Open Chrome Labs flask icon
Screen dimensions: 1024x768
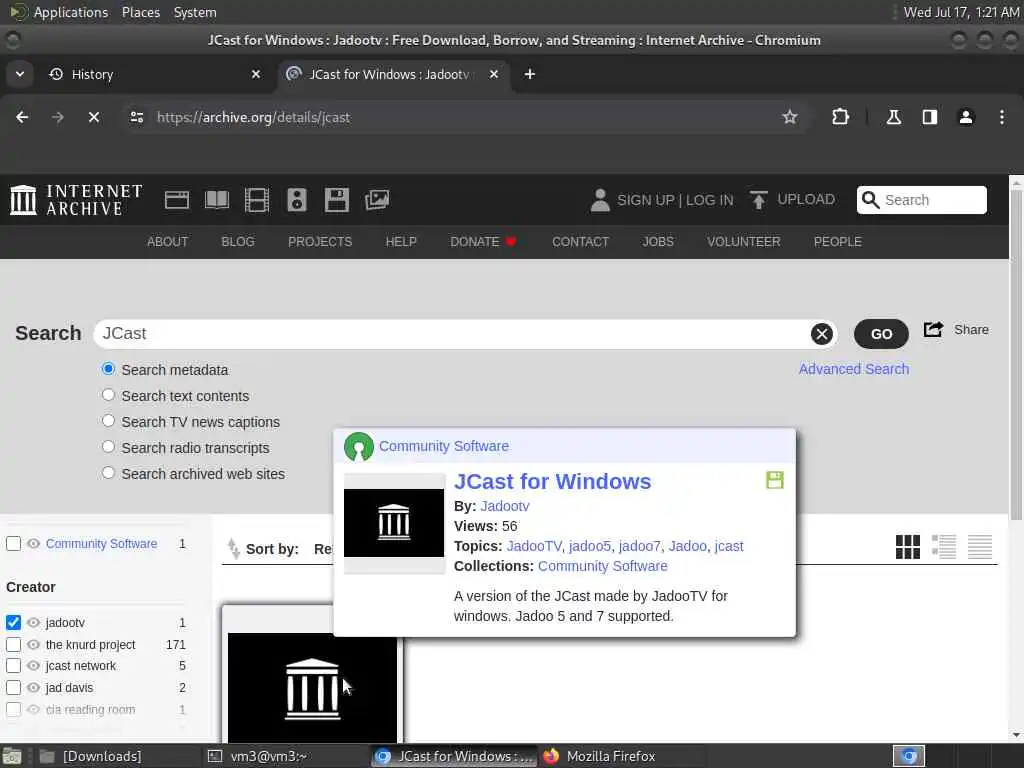[894, 117]
